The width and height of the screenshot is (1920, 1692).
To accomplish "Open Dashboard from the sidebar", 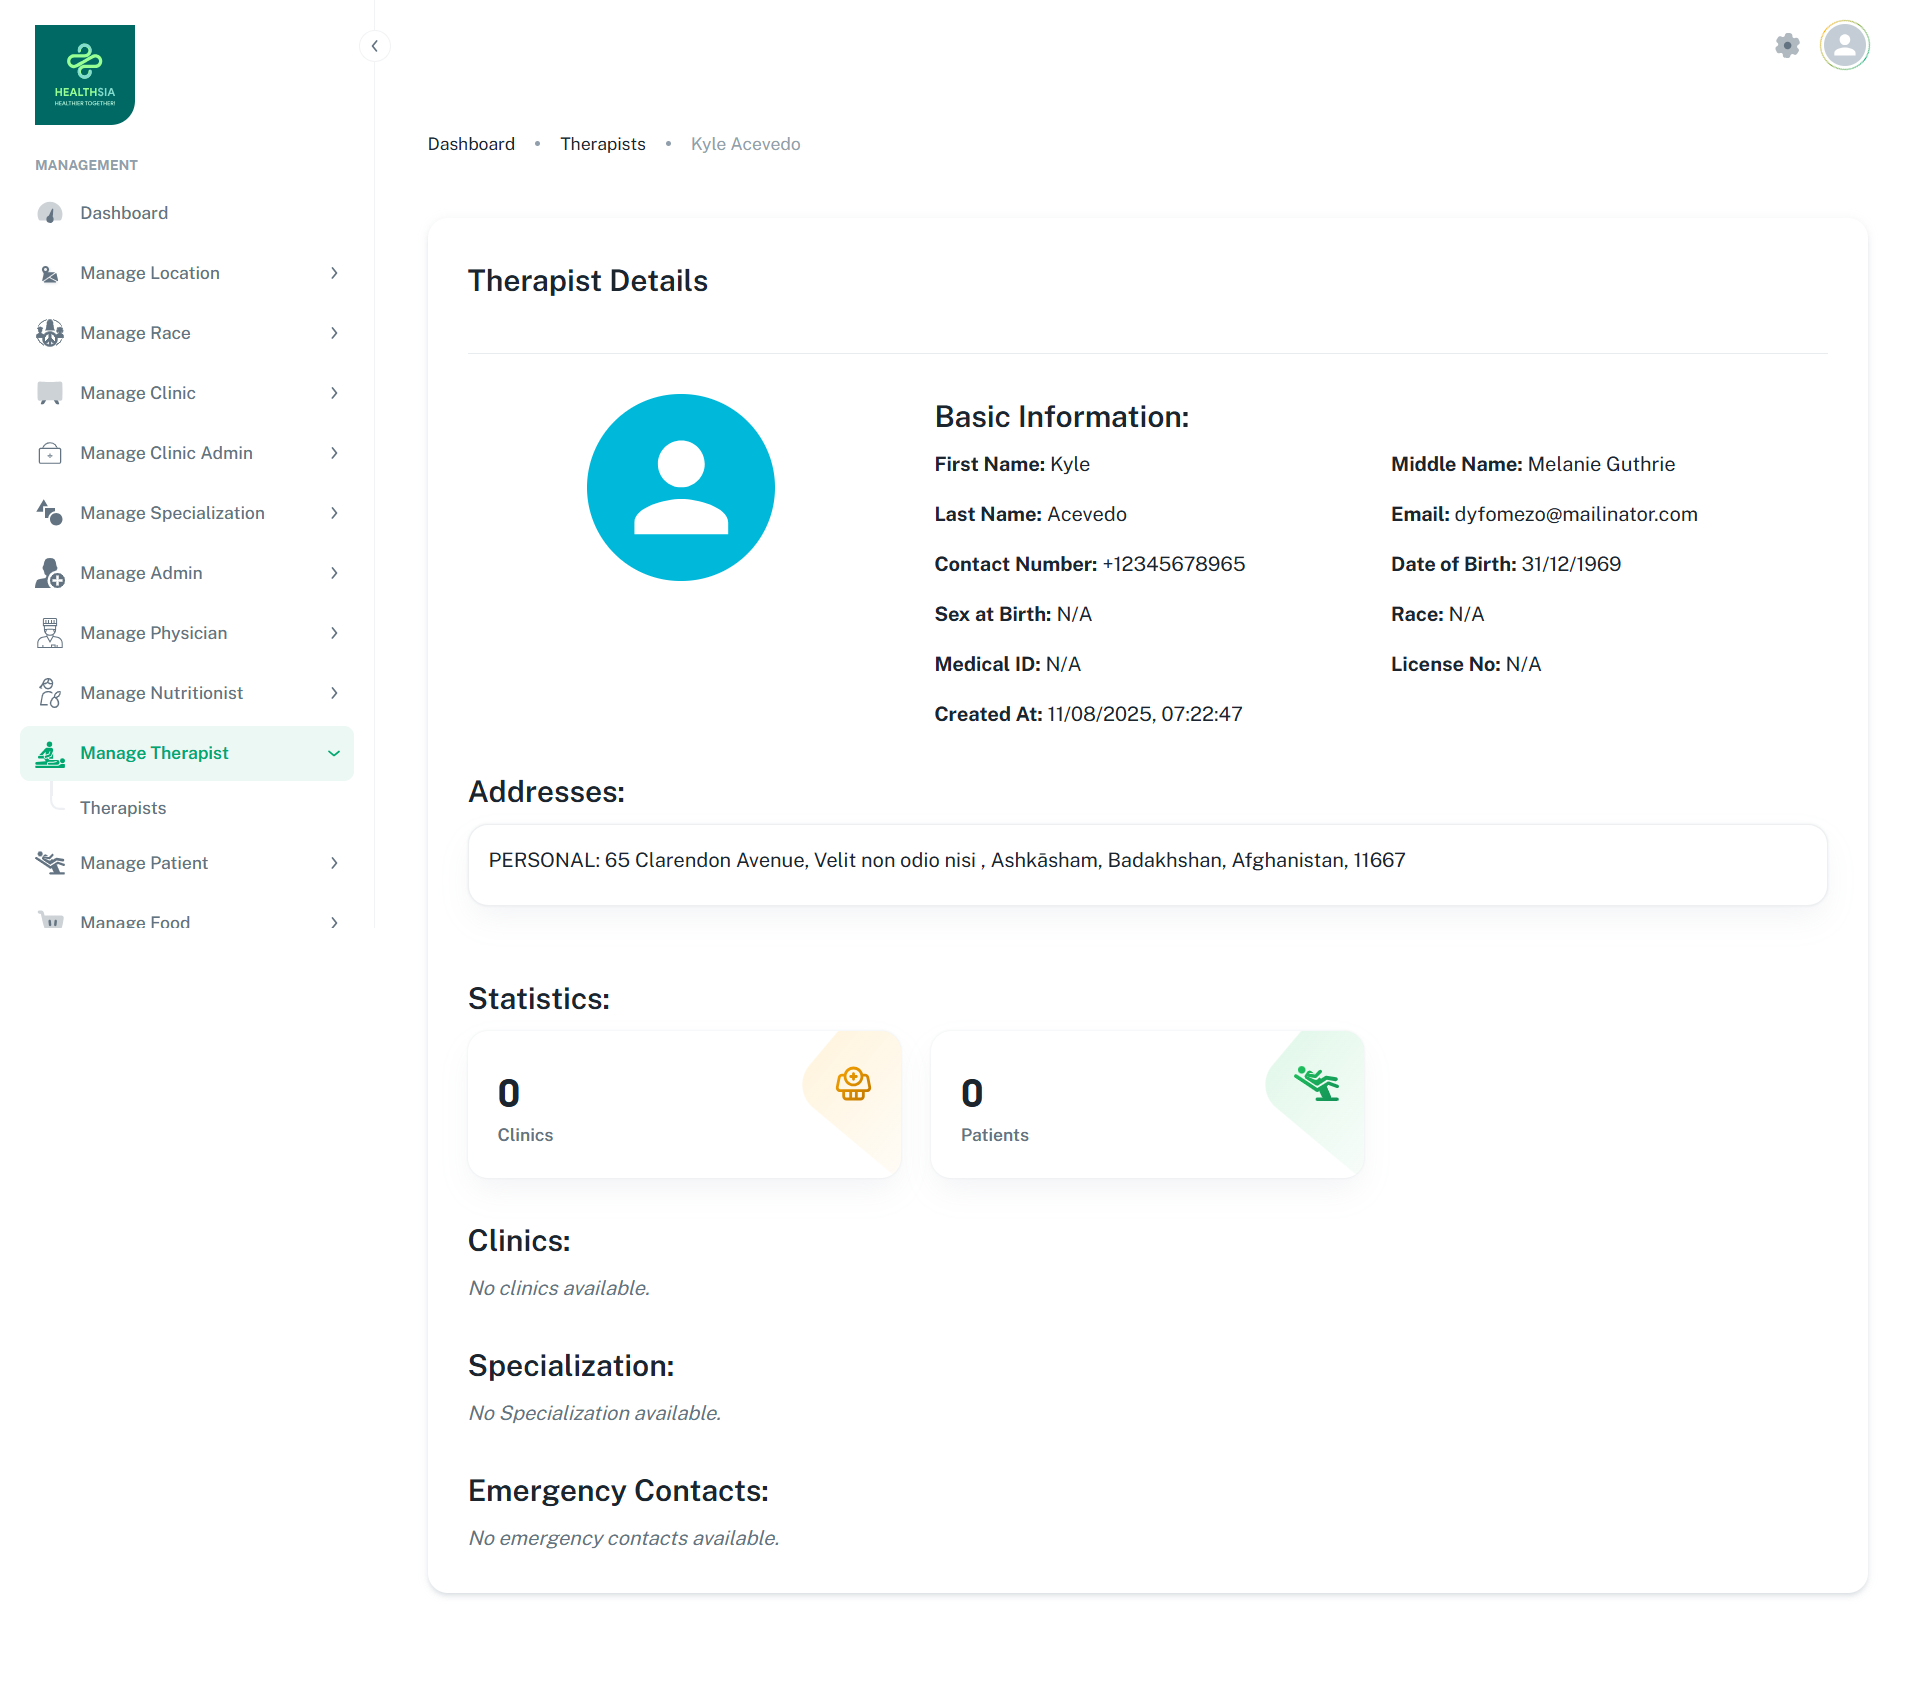I will coord(124,213).
